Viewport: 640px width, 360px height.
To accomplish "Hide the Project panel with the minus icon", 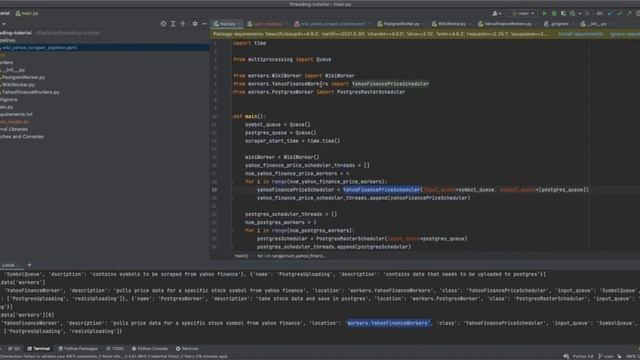I will [204, 24].
